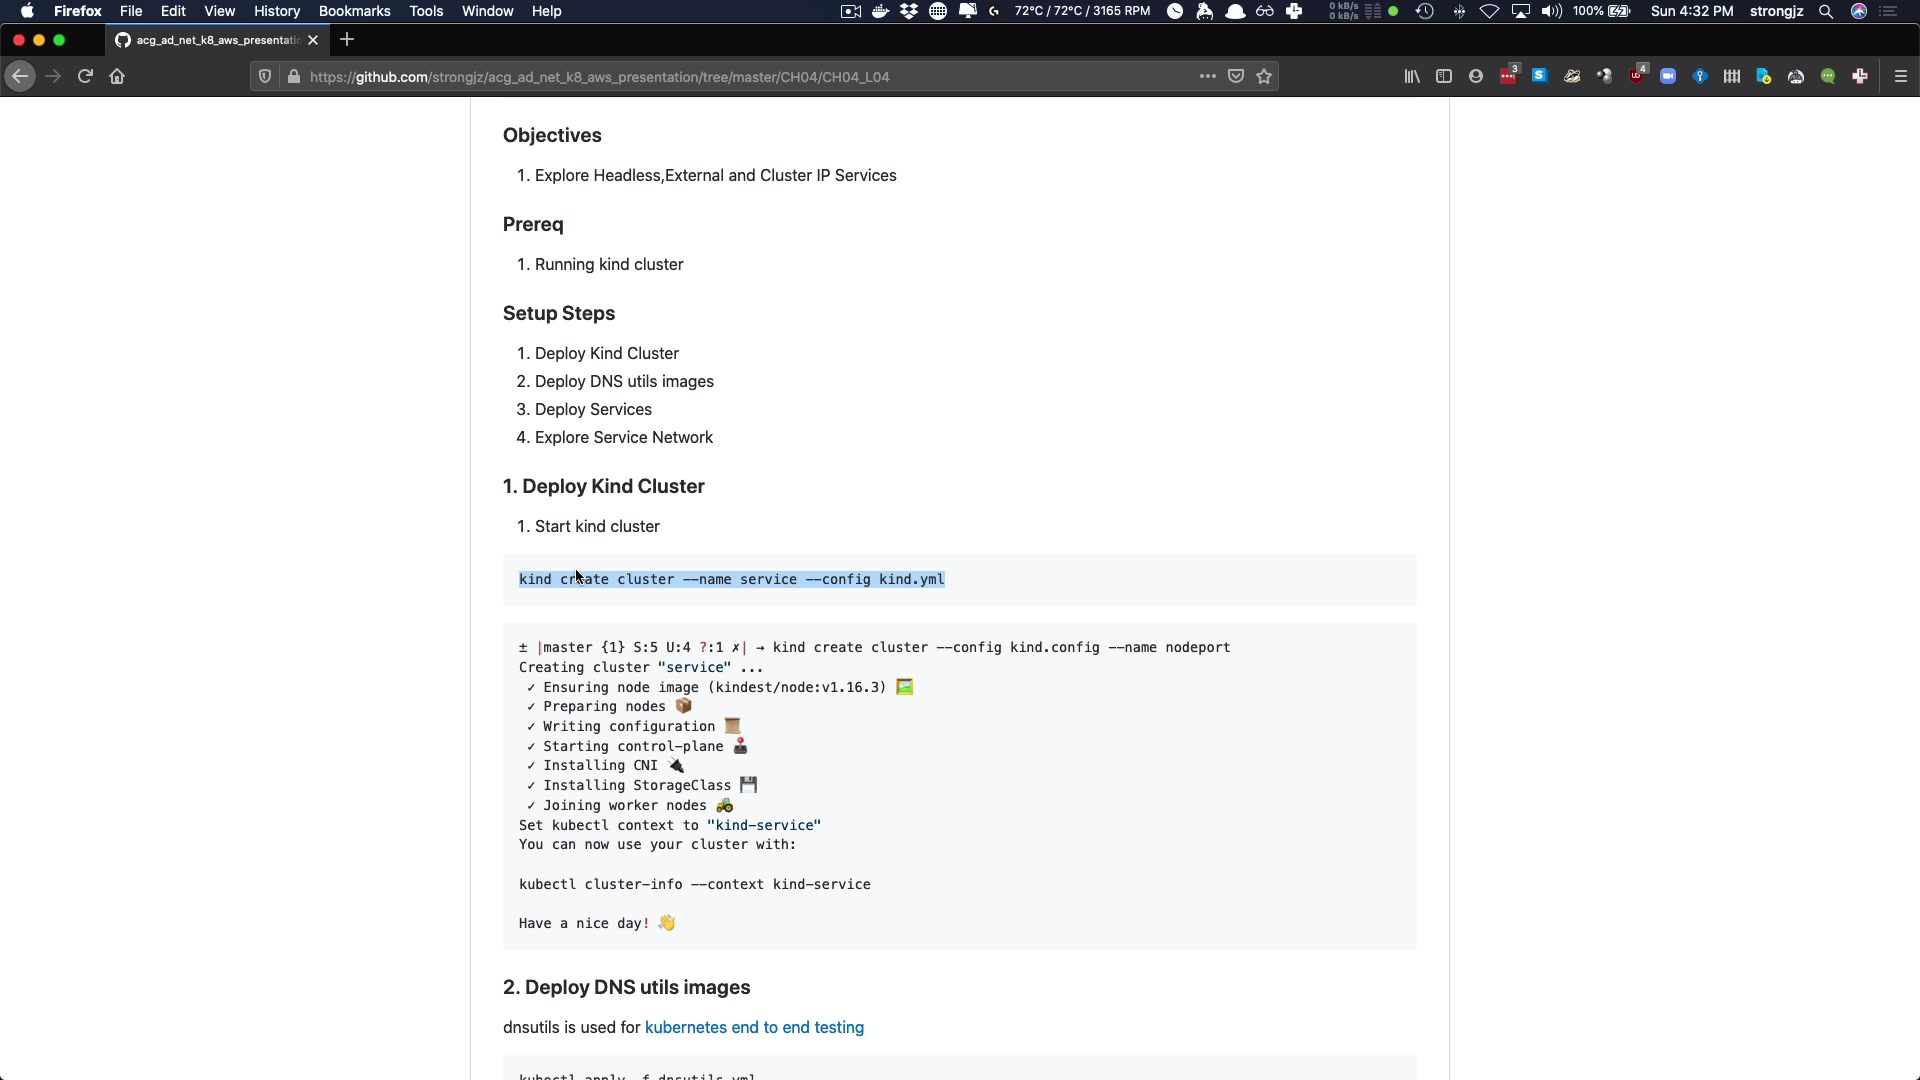The height and width of the screenshot is (1080, 1920).
Task: Reload the current page
Action: point(85,76)
